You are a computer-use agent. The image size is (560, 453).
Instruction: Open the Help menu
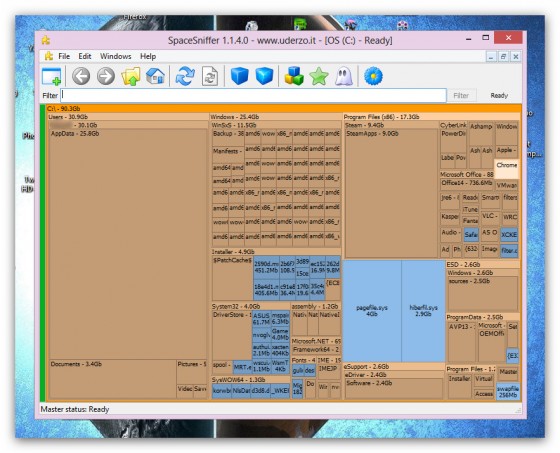(x=148, y=56)
